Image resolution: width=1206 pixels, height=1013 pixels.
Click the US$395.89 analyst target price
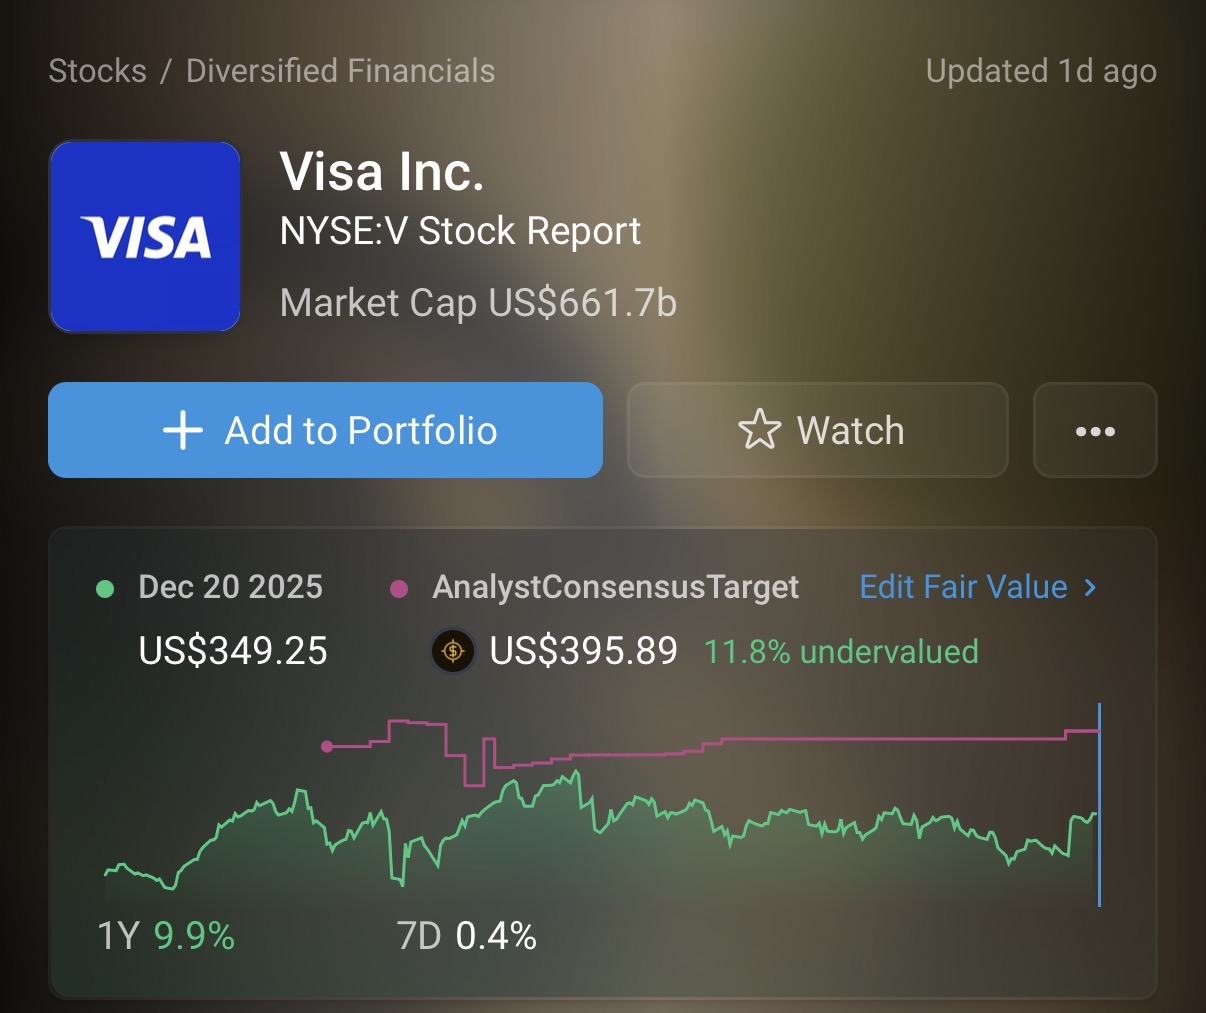(583, 652)
